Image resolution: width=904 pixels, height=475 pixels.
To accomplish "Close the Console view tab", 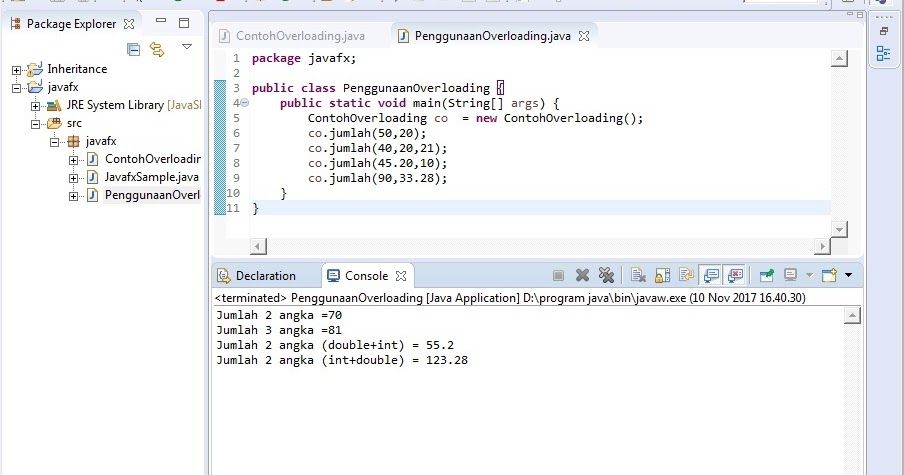I will 401,276.
